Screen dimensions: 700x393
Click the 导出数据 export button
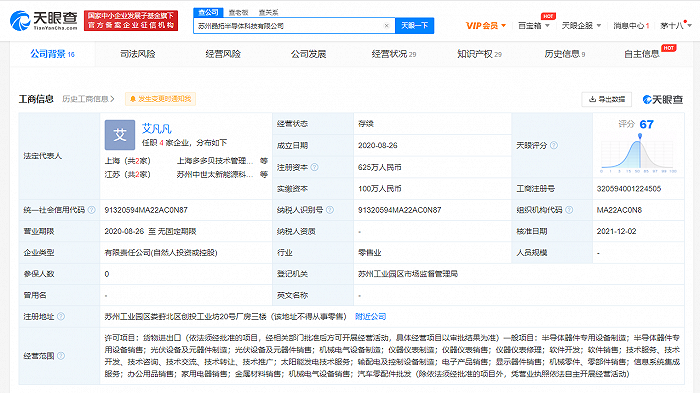[606, 99]
